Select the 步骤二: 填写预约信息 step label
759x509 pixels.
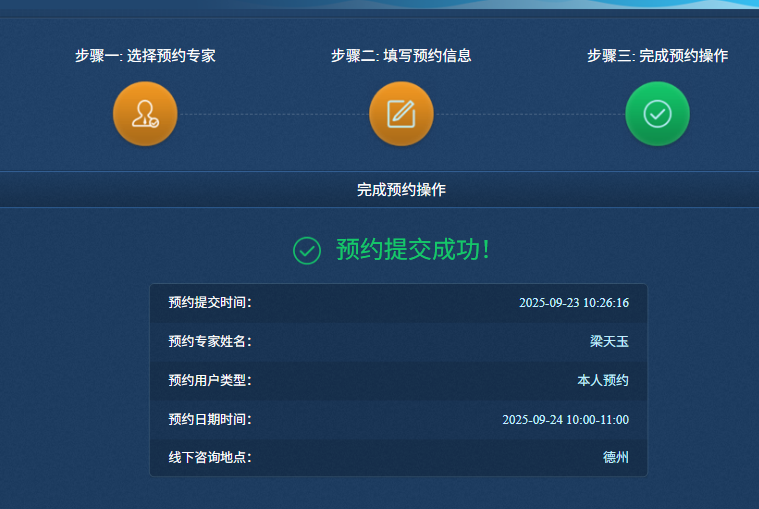point(401,56)
